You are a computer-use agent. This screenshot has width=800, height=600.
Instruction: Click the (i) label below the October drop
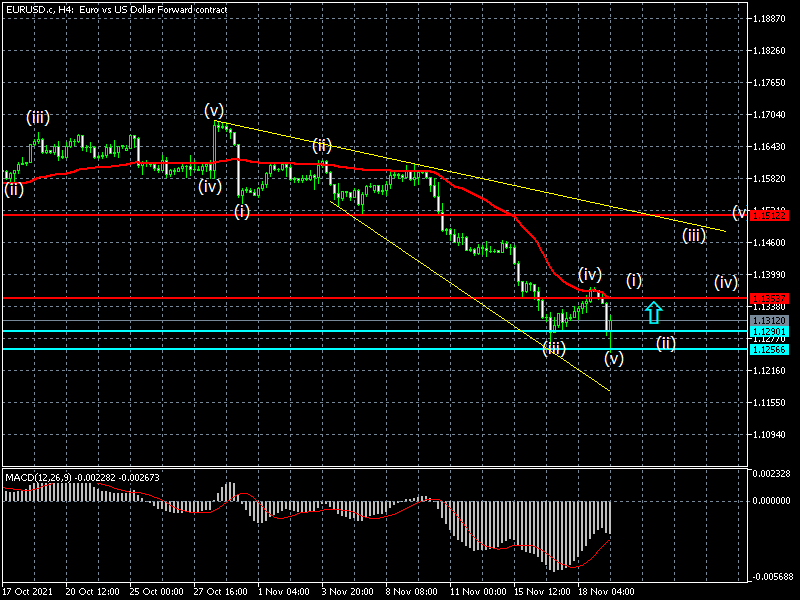click(x=242, y=211)
